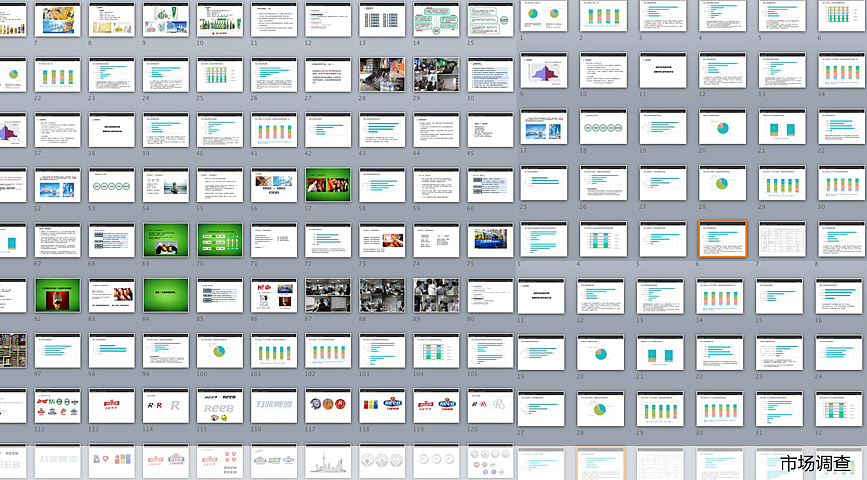Click the Shanghai skyline sketch slide
The height and width of the screenshot is (480, 867).
(x=328, y=462)
